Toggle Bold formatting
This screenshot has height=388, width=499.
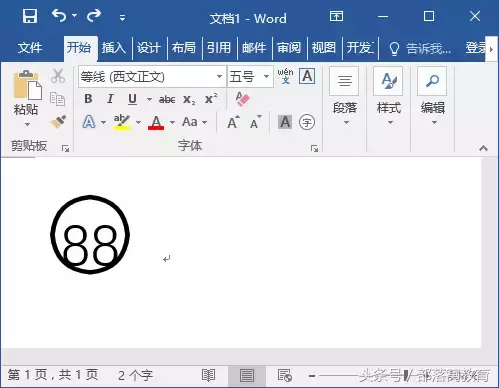88,99
